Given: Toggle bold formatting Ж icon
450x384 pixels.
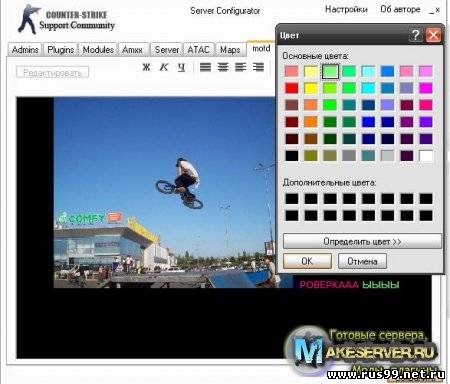Looking at the screenshot, I should point(146,67).
